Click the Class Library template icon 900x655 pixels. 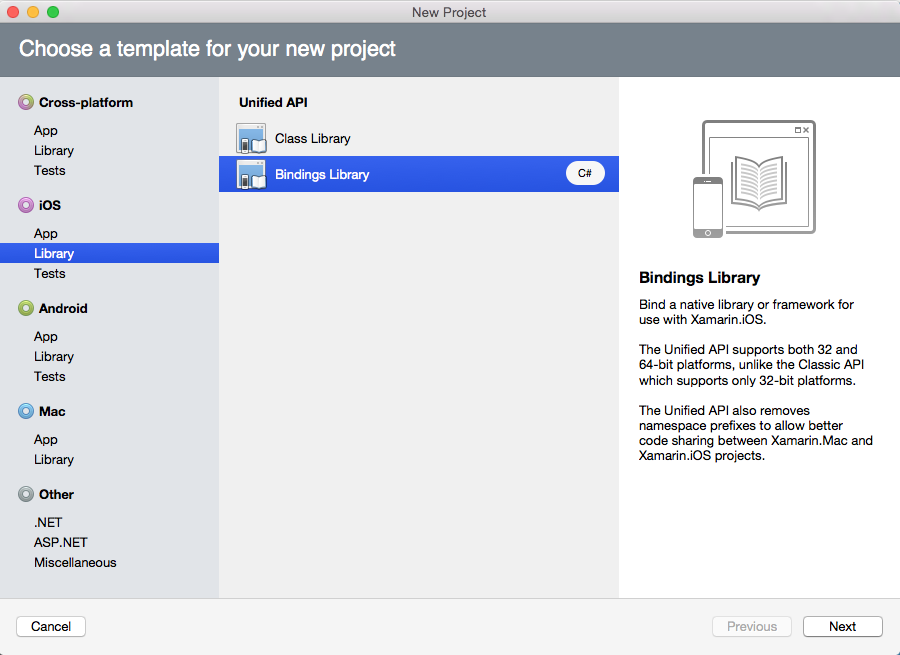pos(251,138)
